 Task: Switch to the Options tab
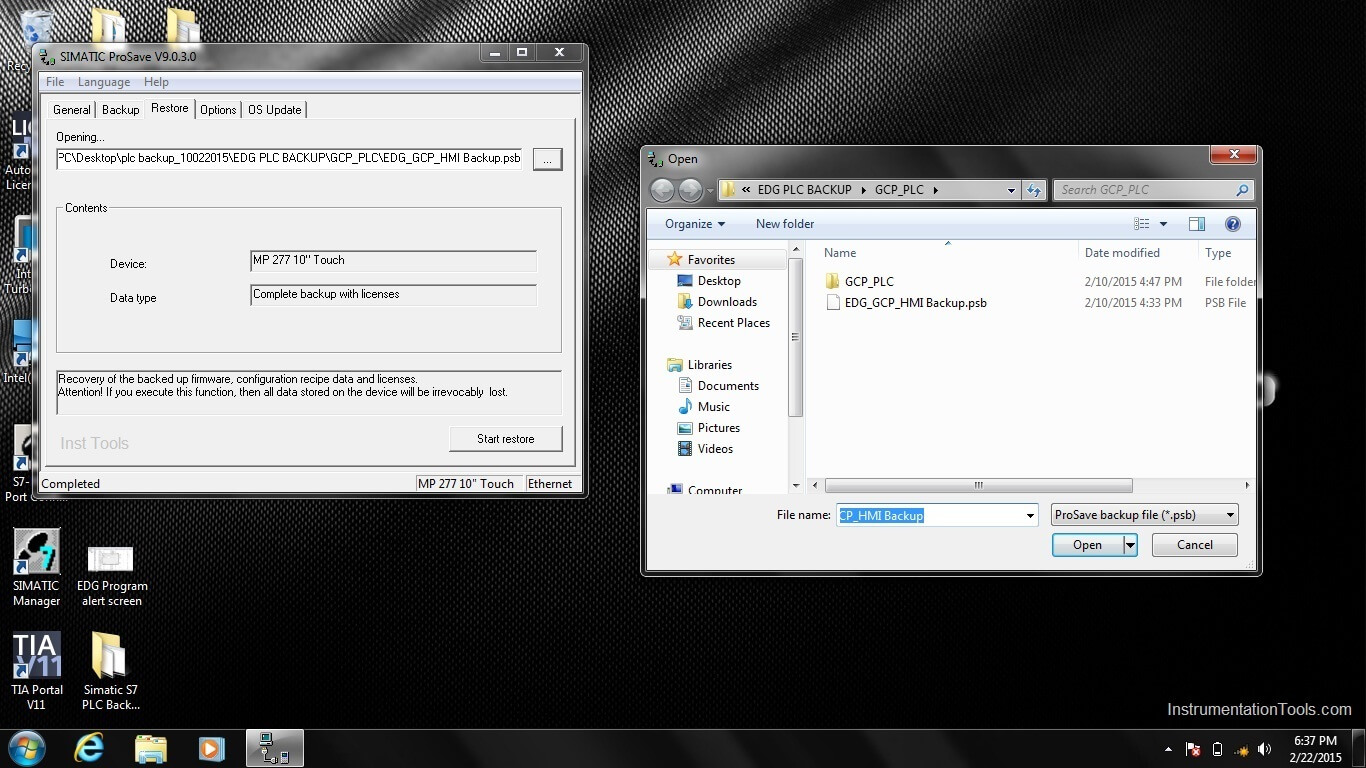pyautogui.click(x=218, y=110)
